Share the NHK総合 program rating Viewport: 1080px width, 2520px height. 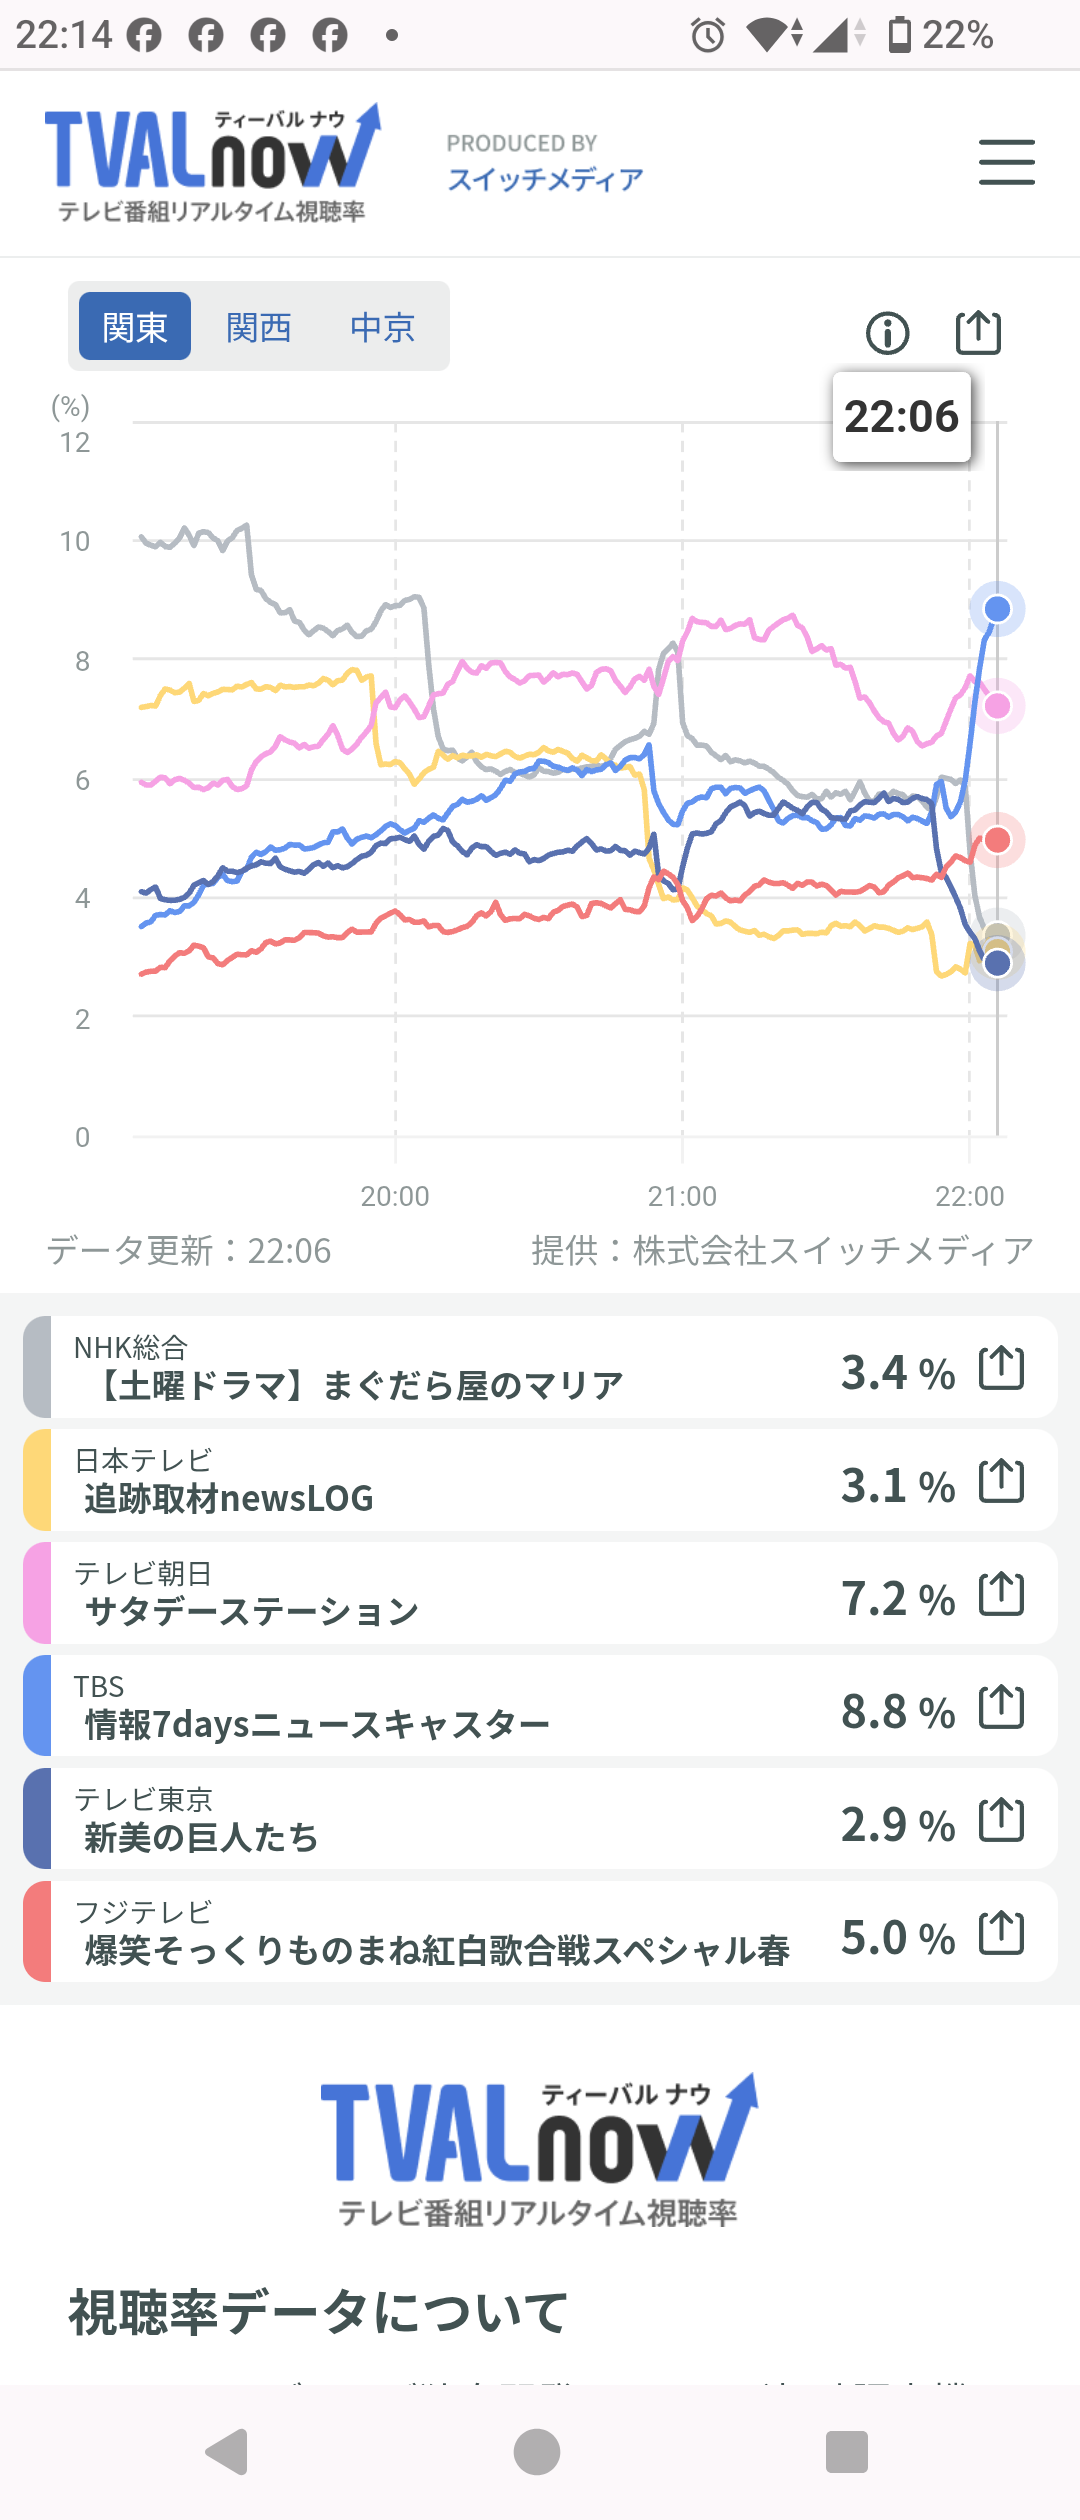point(1001,1368)
